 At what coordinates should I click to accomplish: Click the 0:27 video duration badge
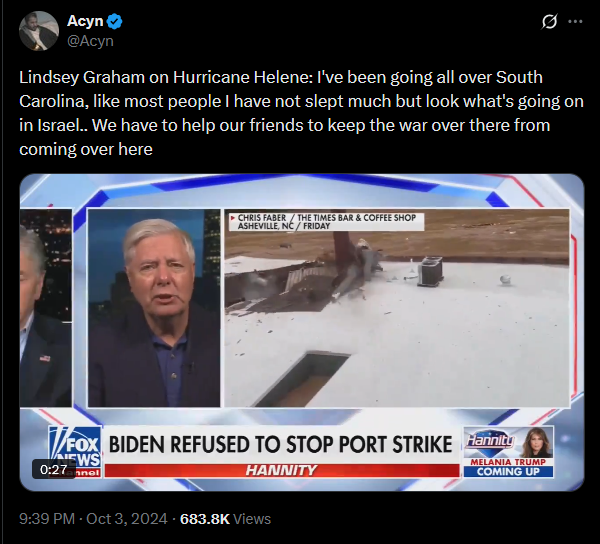click(x=54, y=469)
